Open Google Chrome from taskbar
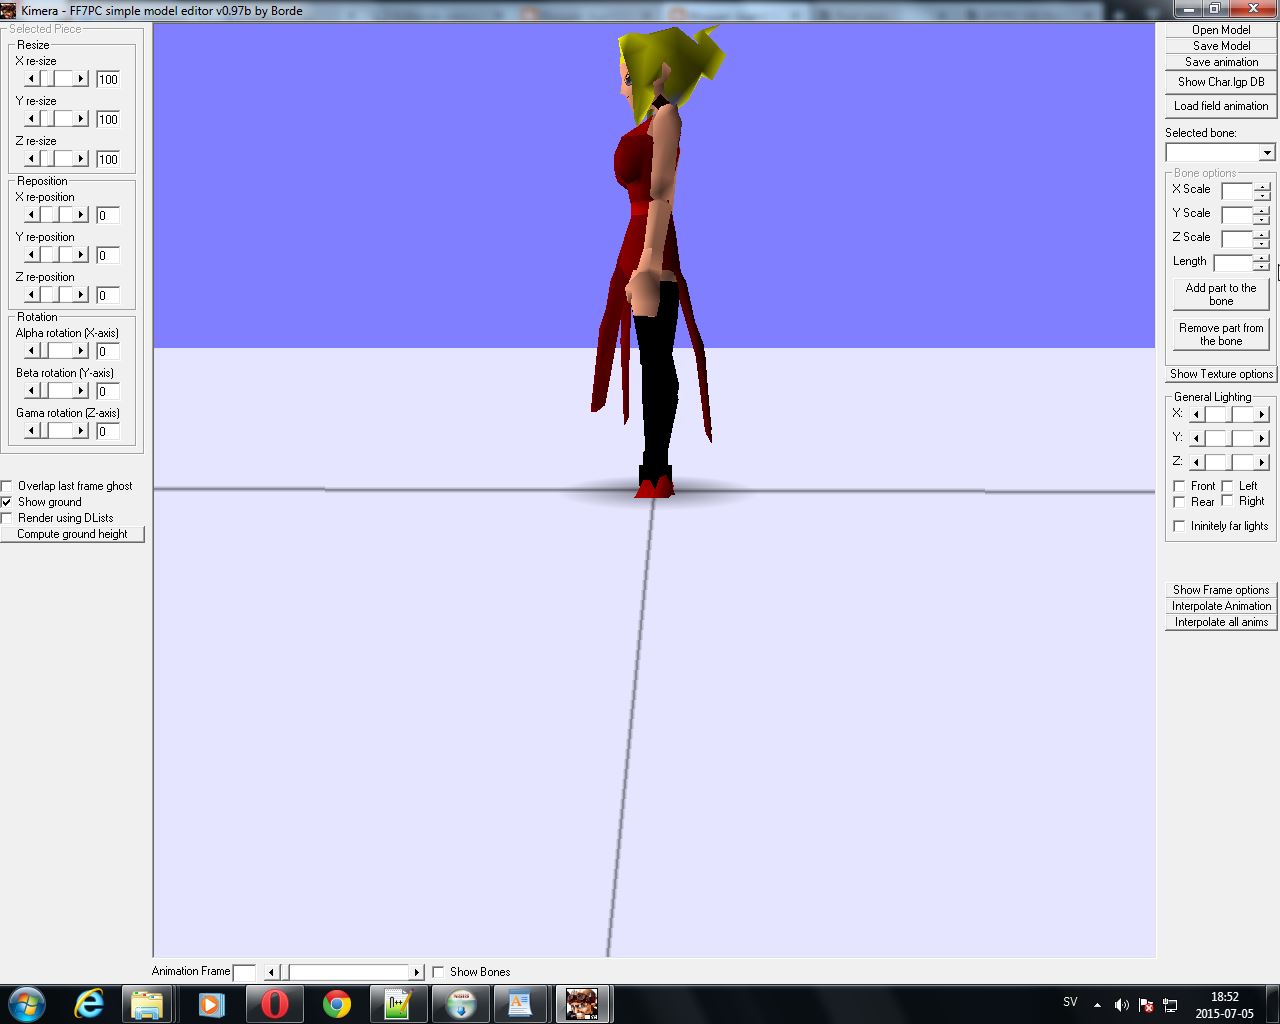 click(336, 1003)
